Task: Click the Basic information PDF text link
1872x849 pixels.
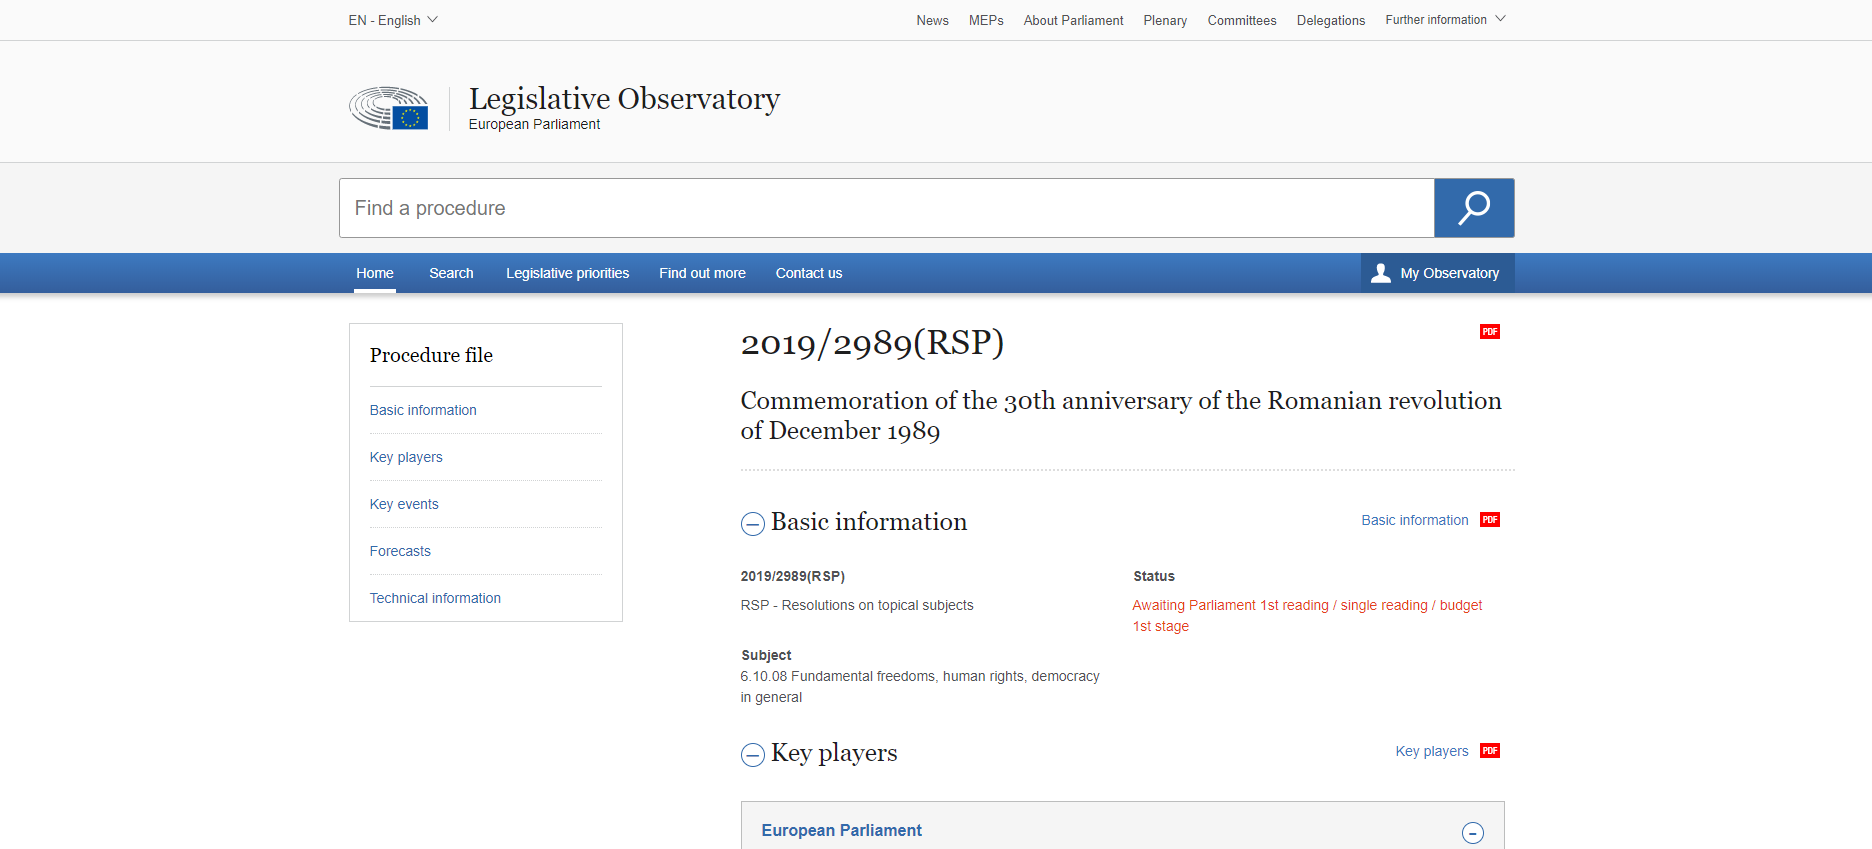Action: pyautogui.click(x=1415, y=520)
